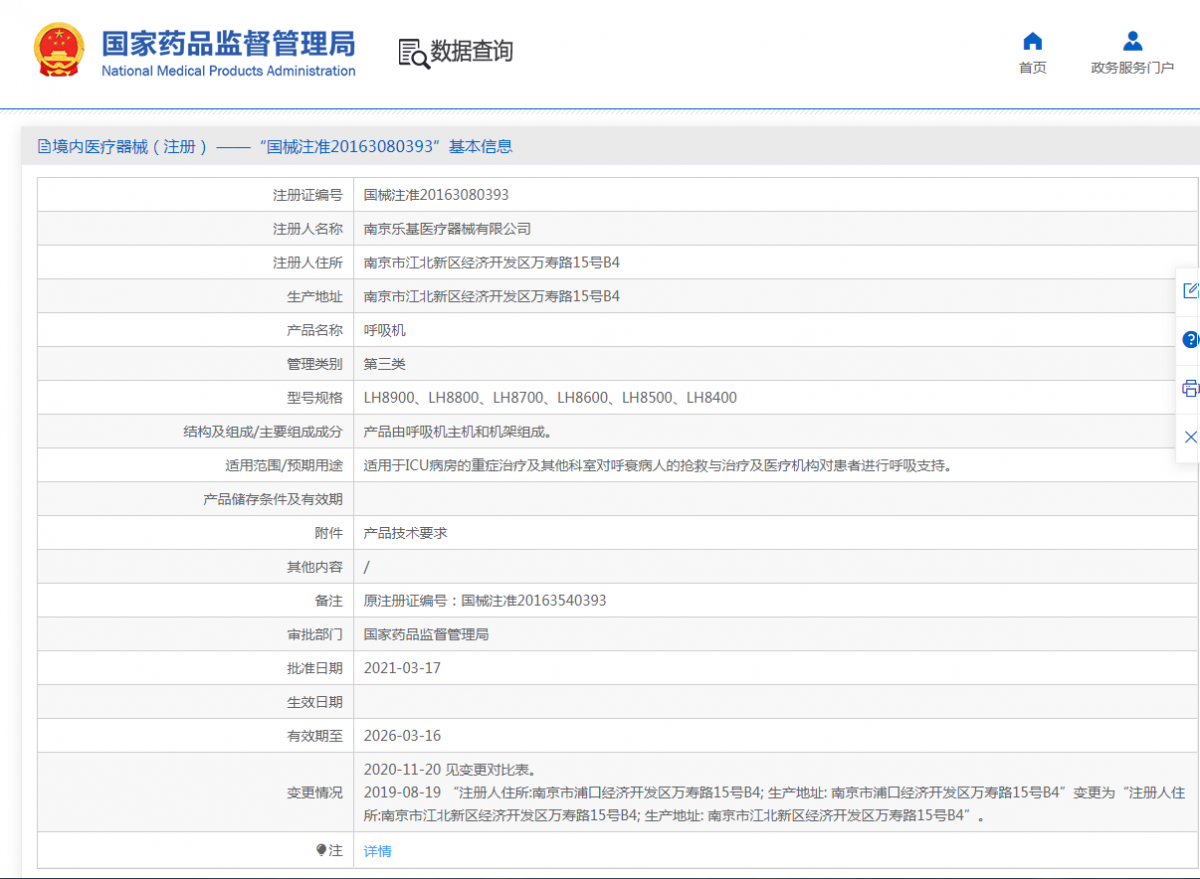Image resolution: width=1200 pixels, height=879 pixels.
Task: Click the 注册人名称 row label
Action: 308,229
